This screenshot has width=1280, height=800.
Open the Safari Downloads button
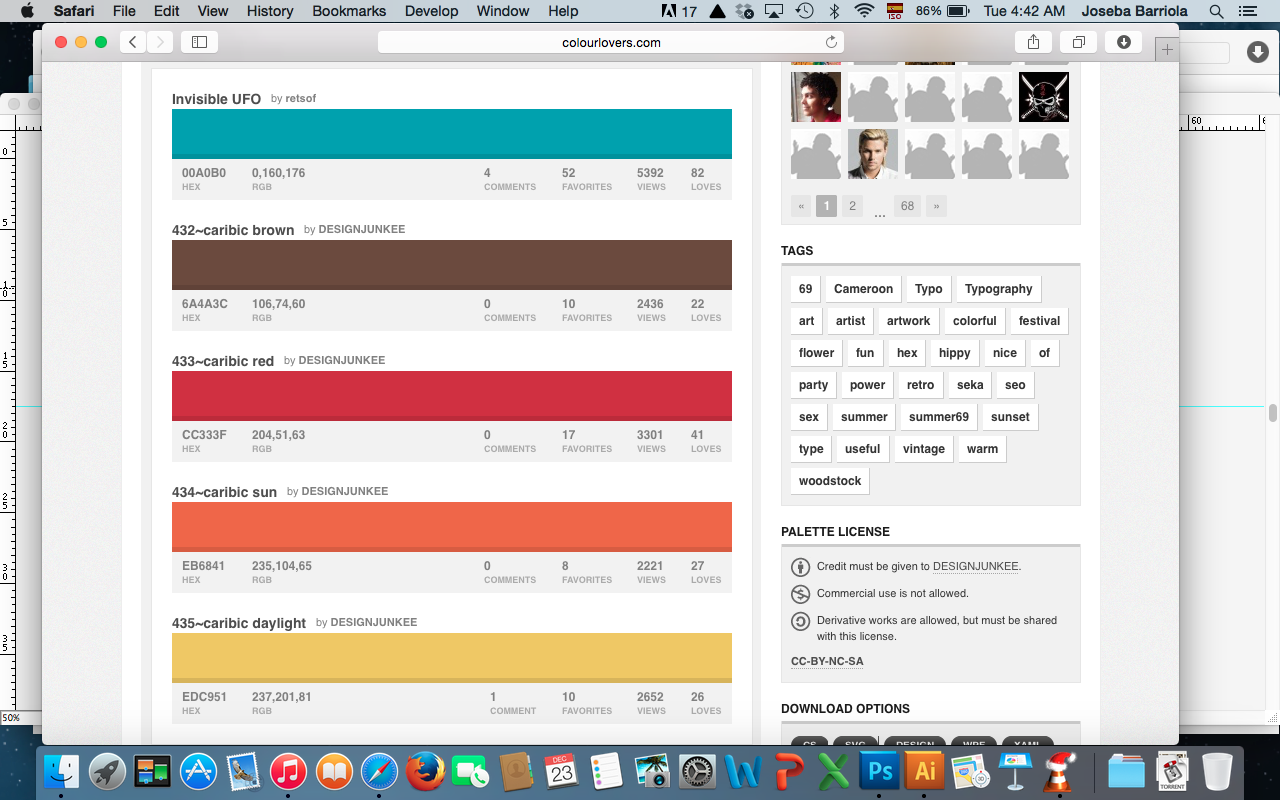pyautogui.click(x=1123, y=42)
